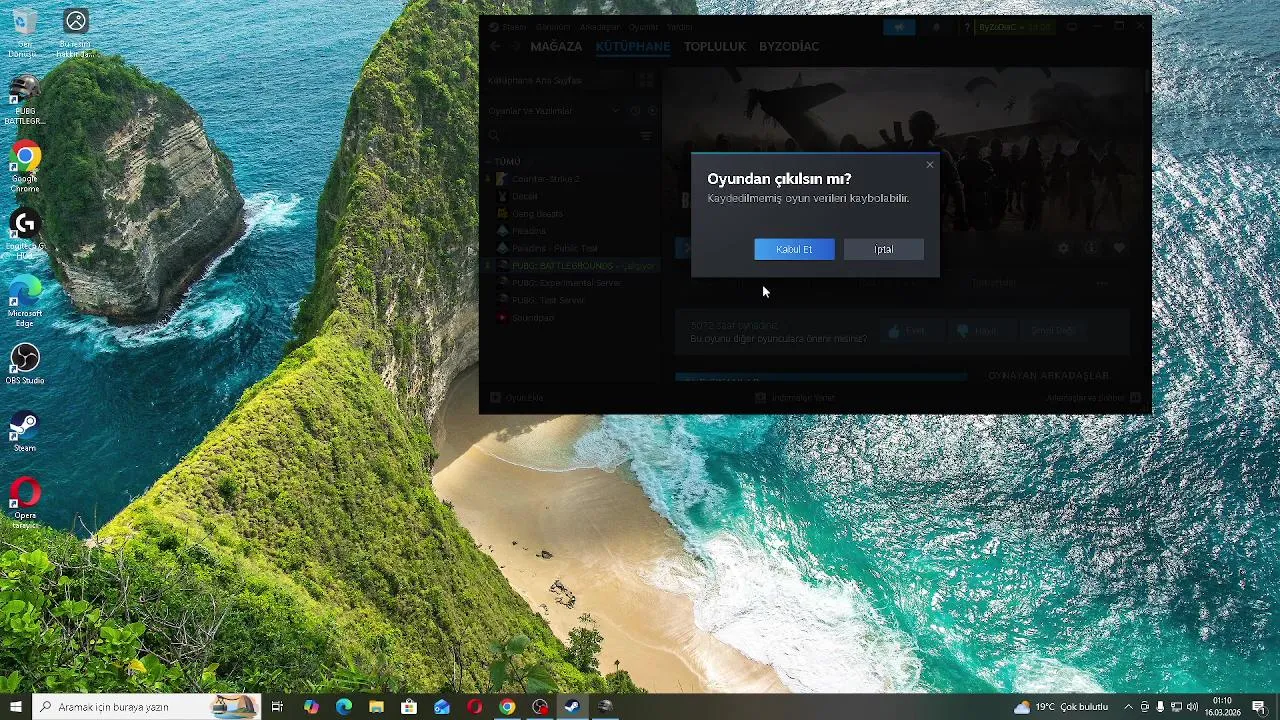
Task: Open taskbar volume control icon
Action: pos(1192,707)
